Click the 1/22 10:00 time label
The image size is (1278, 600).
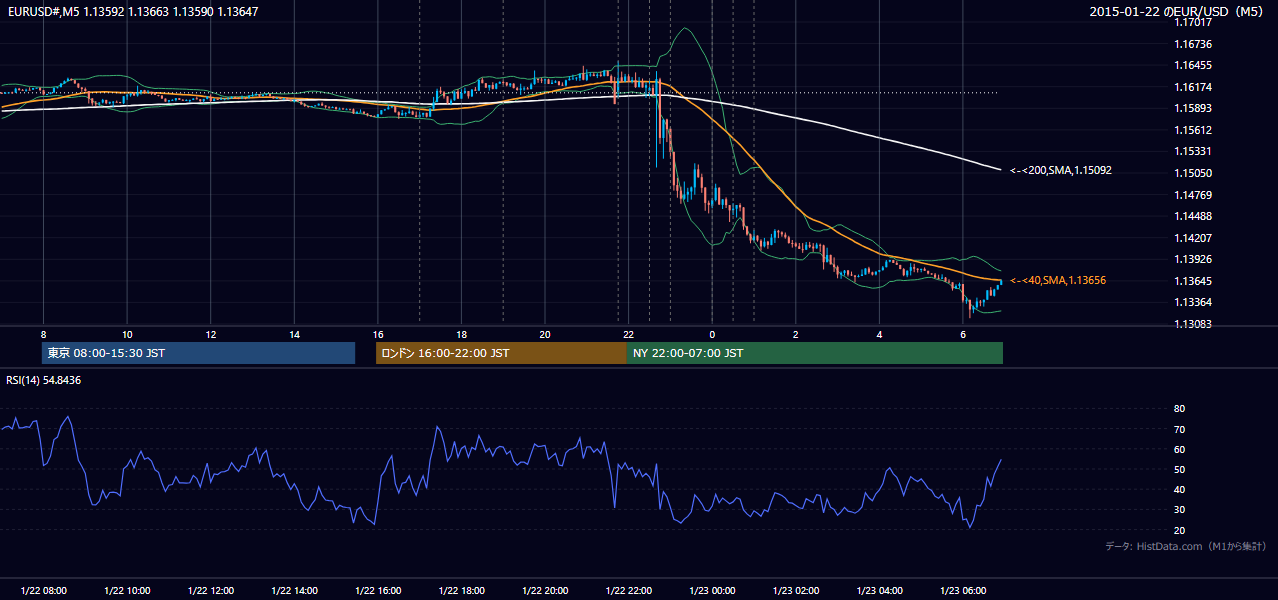pyautogui.click(x=127, y=591)
